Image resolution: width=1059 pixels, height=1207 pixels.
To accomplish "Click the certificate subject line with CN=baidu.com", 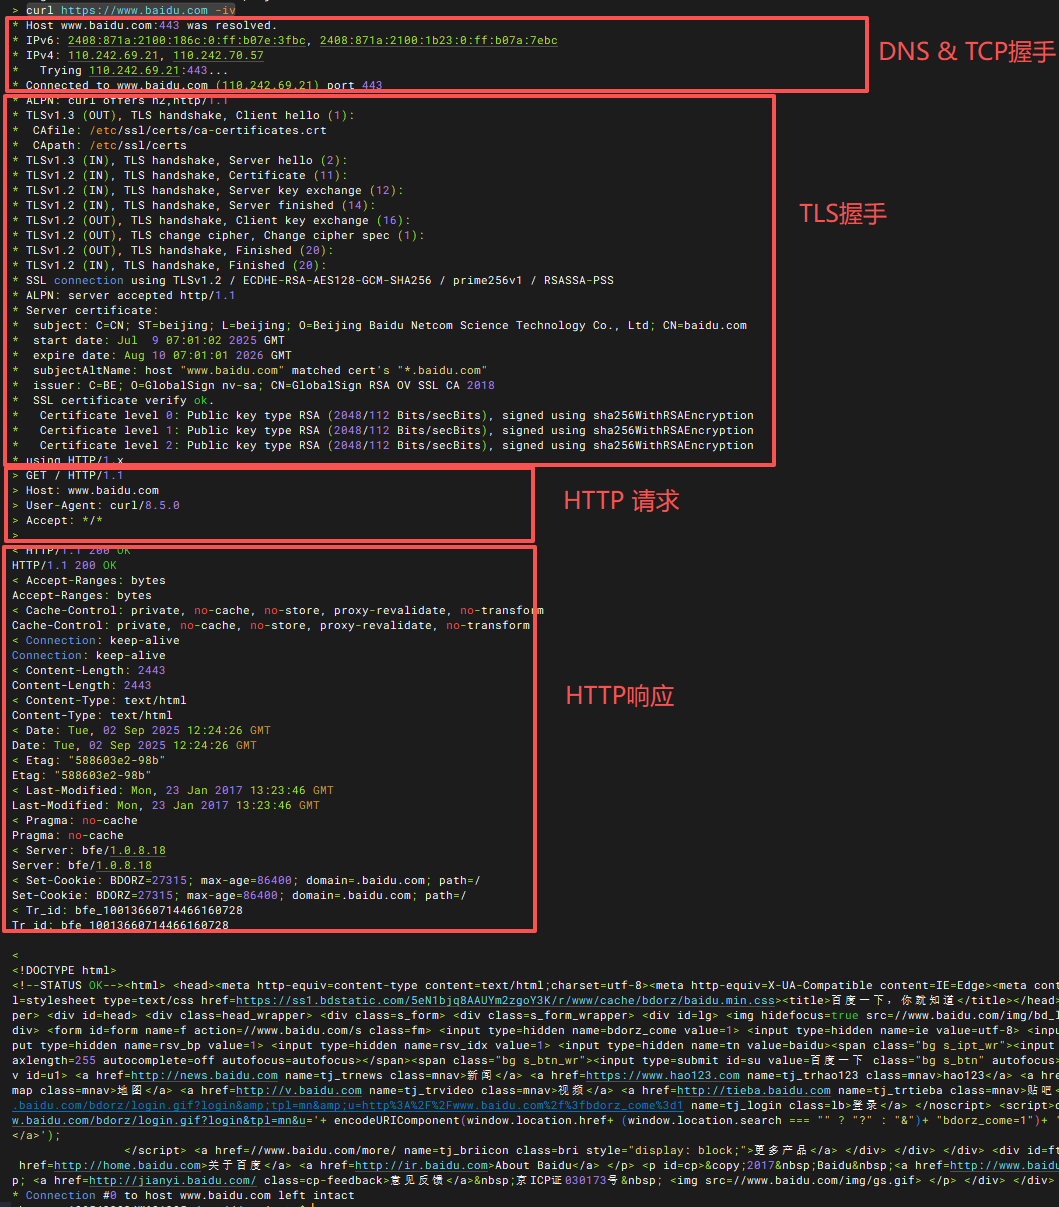I will pos(379,325).
